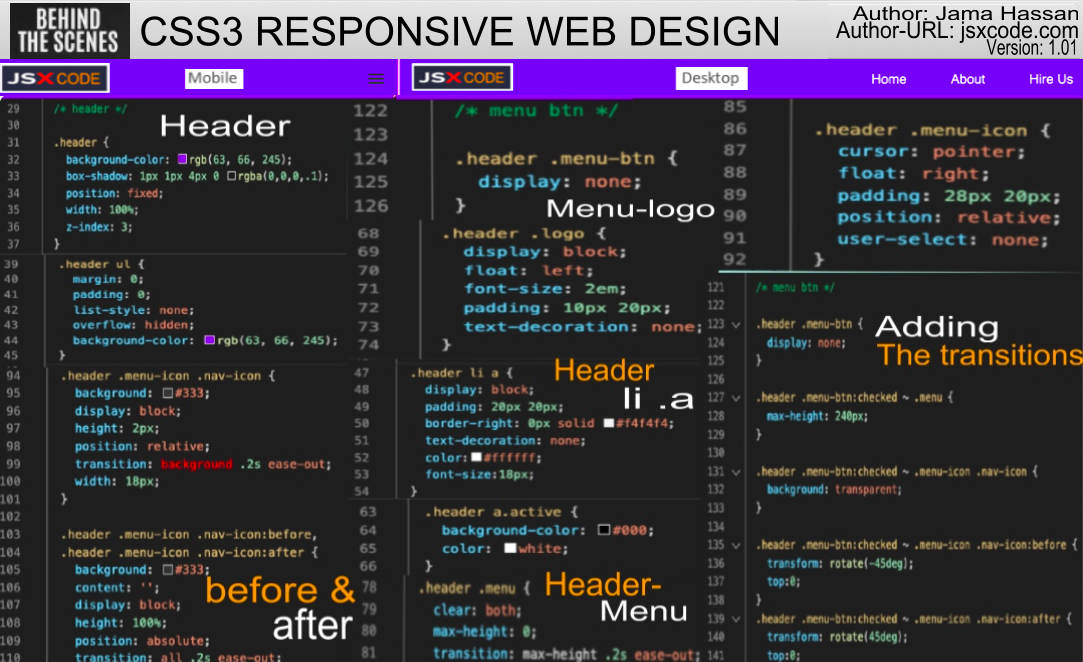Click the '.header ul {' selector line

pyautogui.click(x=101, y=264)
